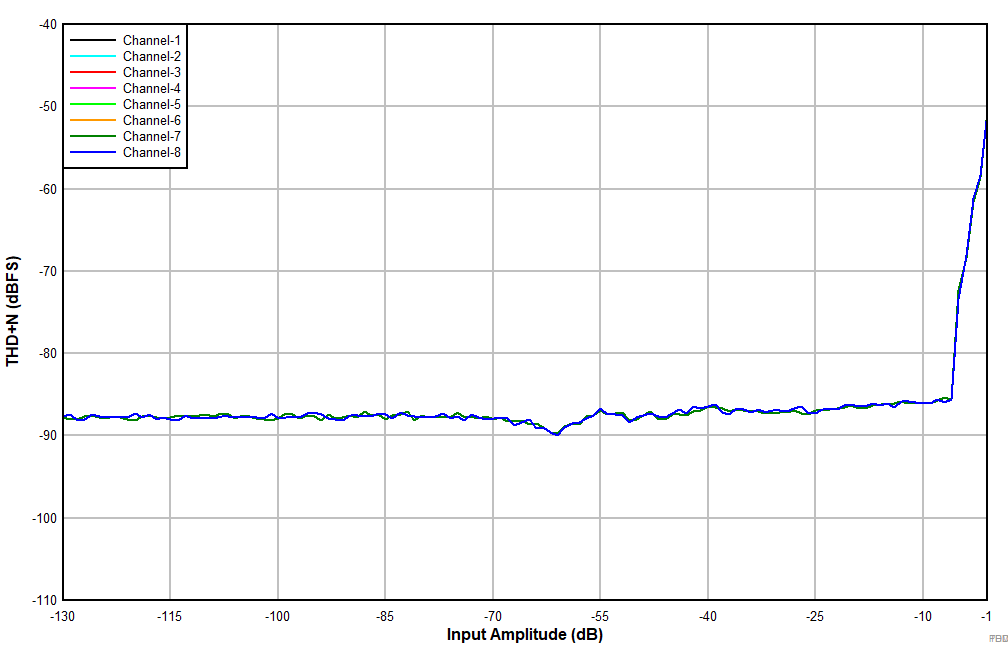
Task: Select the red Channel-3 line swatch
Action: click(87, 73)
